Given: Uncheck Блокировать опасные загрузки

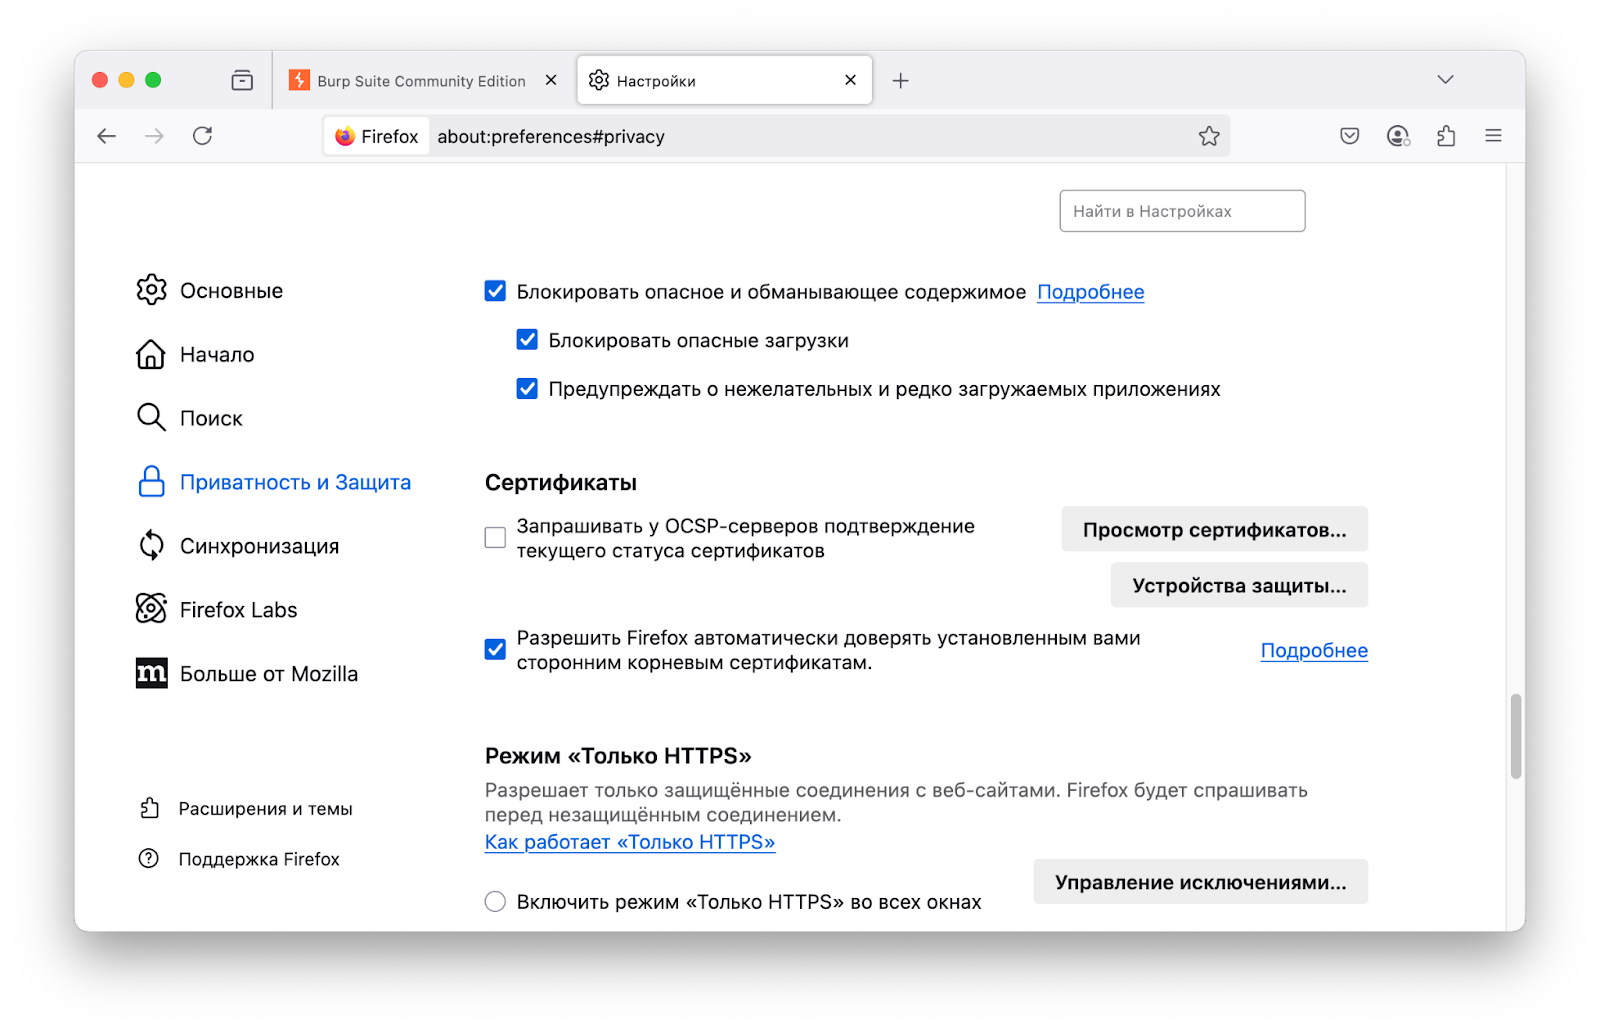Looking at the screenshot, I should pyautogui.click(x=527, y=340).
